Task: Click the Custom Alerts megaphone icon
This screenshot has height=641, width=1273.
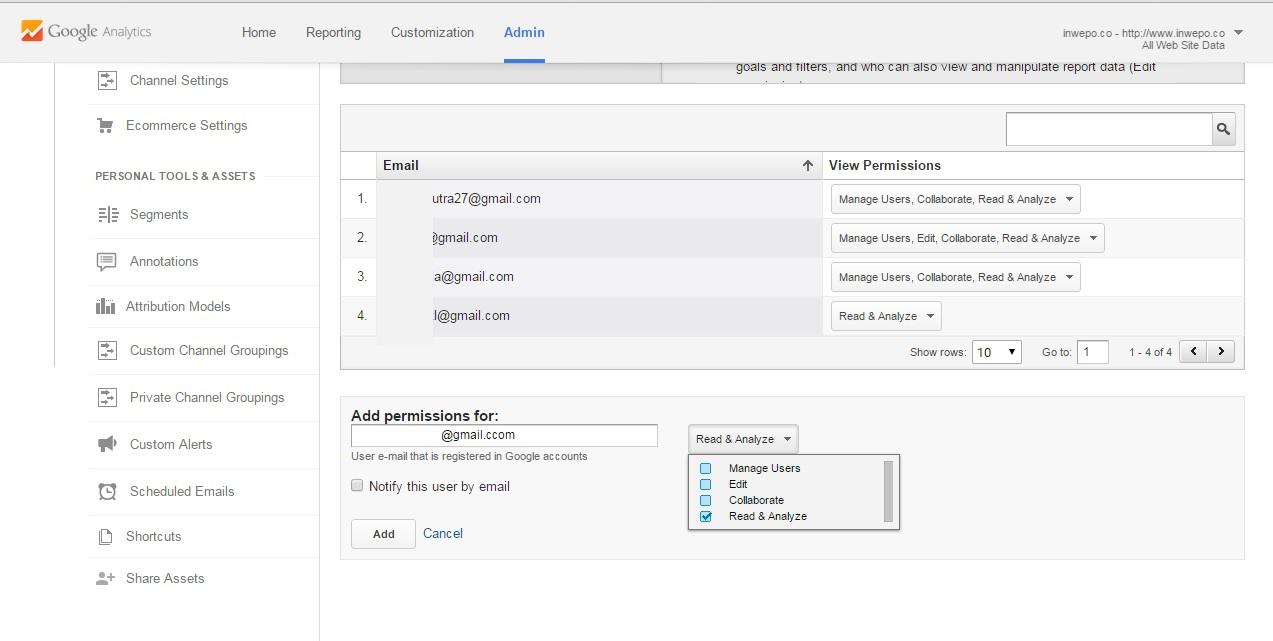Action: tap(106, 444)
